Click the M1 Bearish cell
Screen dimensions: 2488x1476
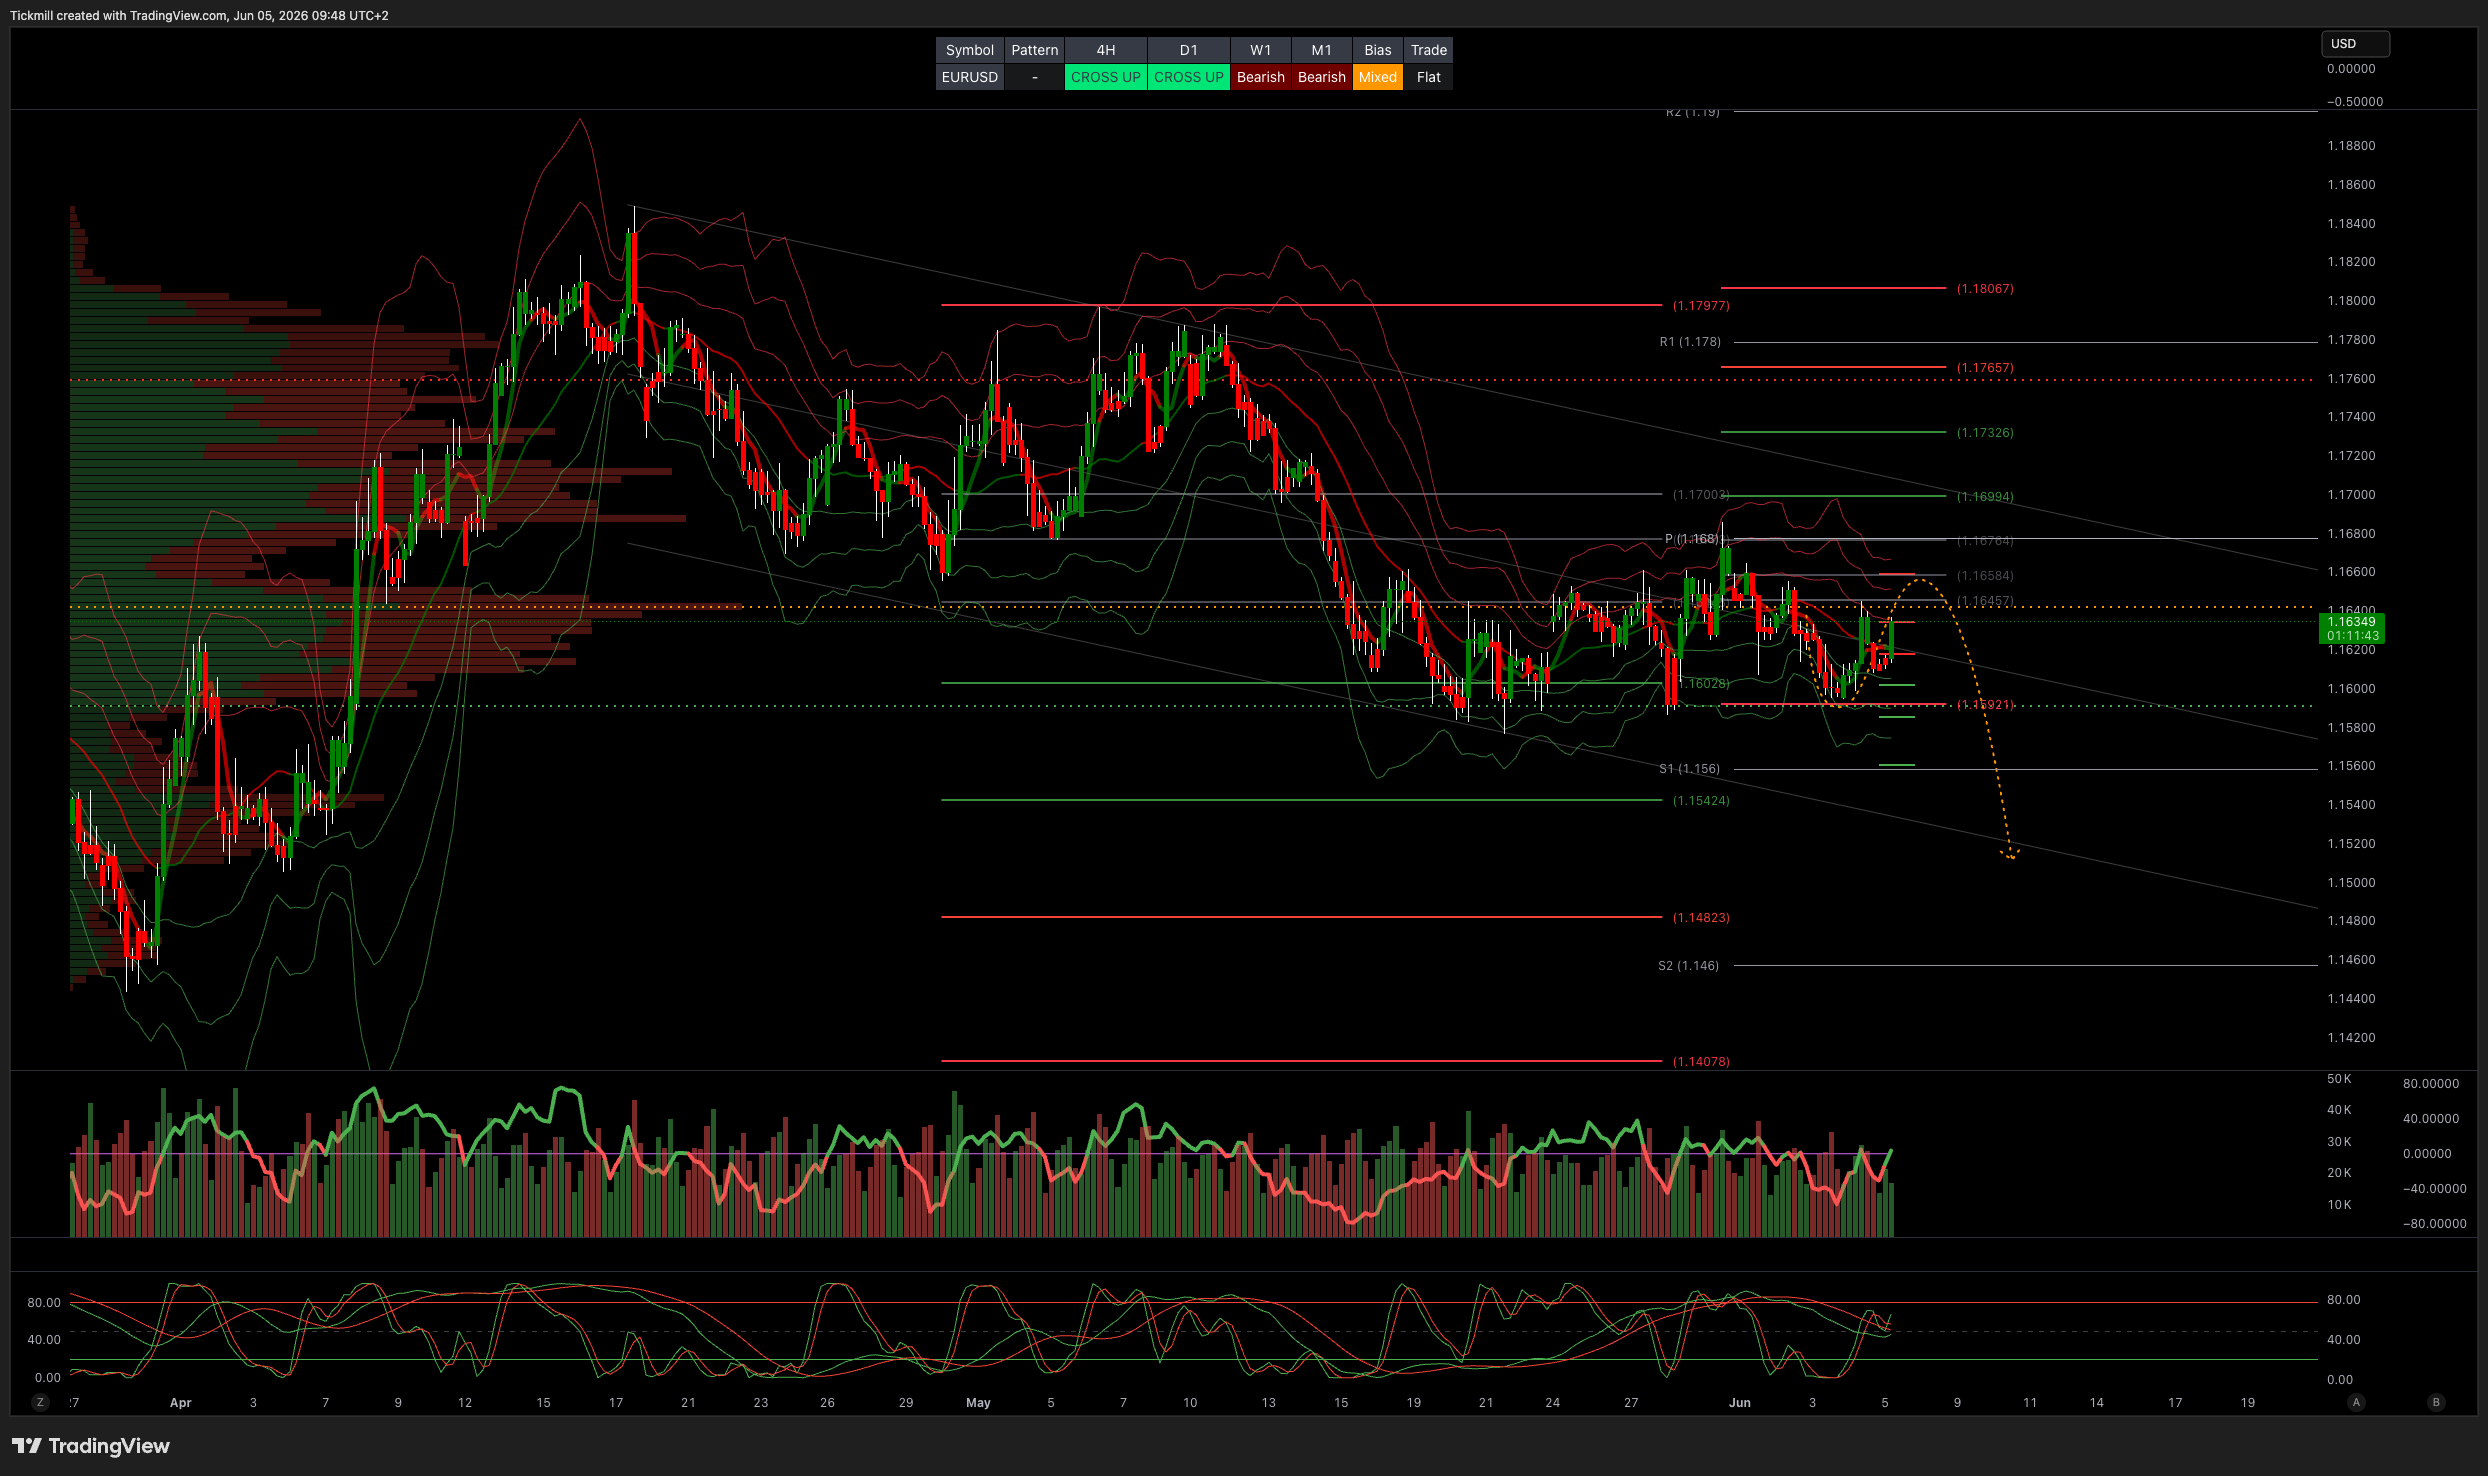coord(1321,77)
